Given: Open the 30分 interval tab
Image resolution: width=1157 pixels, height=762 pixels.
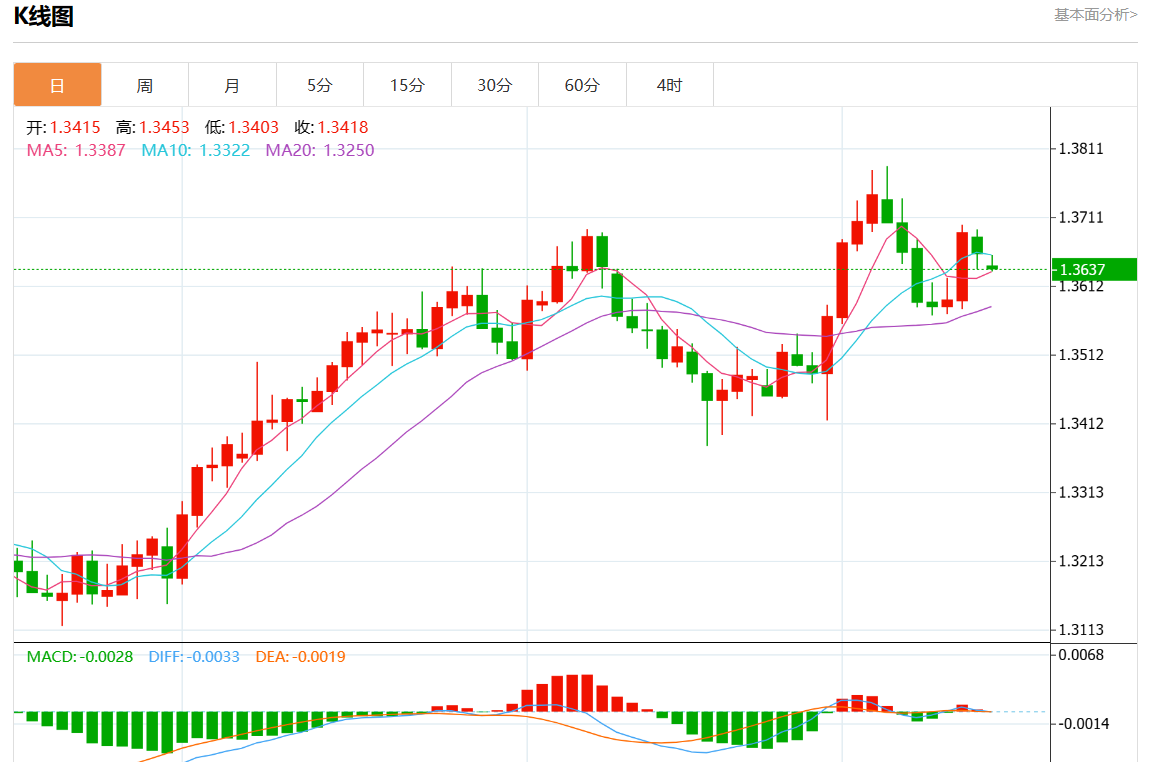Looking at the screenshot, I should (x=494, y=85).
